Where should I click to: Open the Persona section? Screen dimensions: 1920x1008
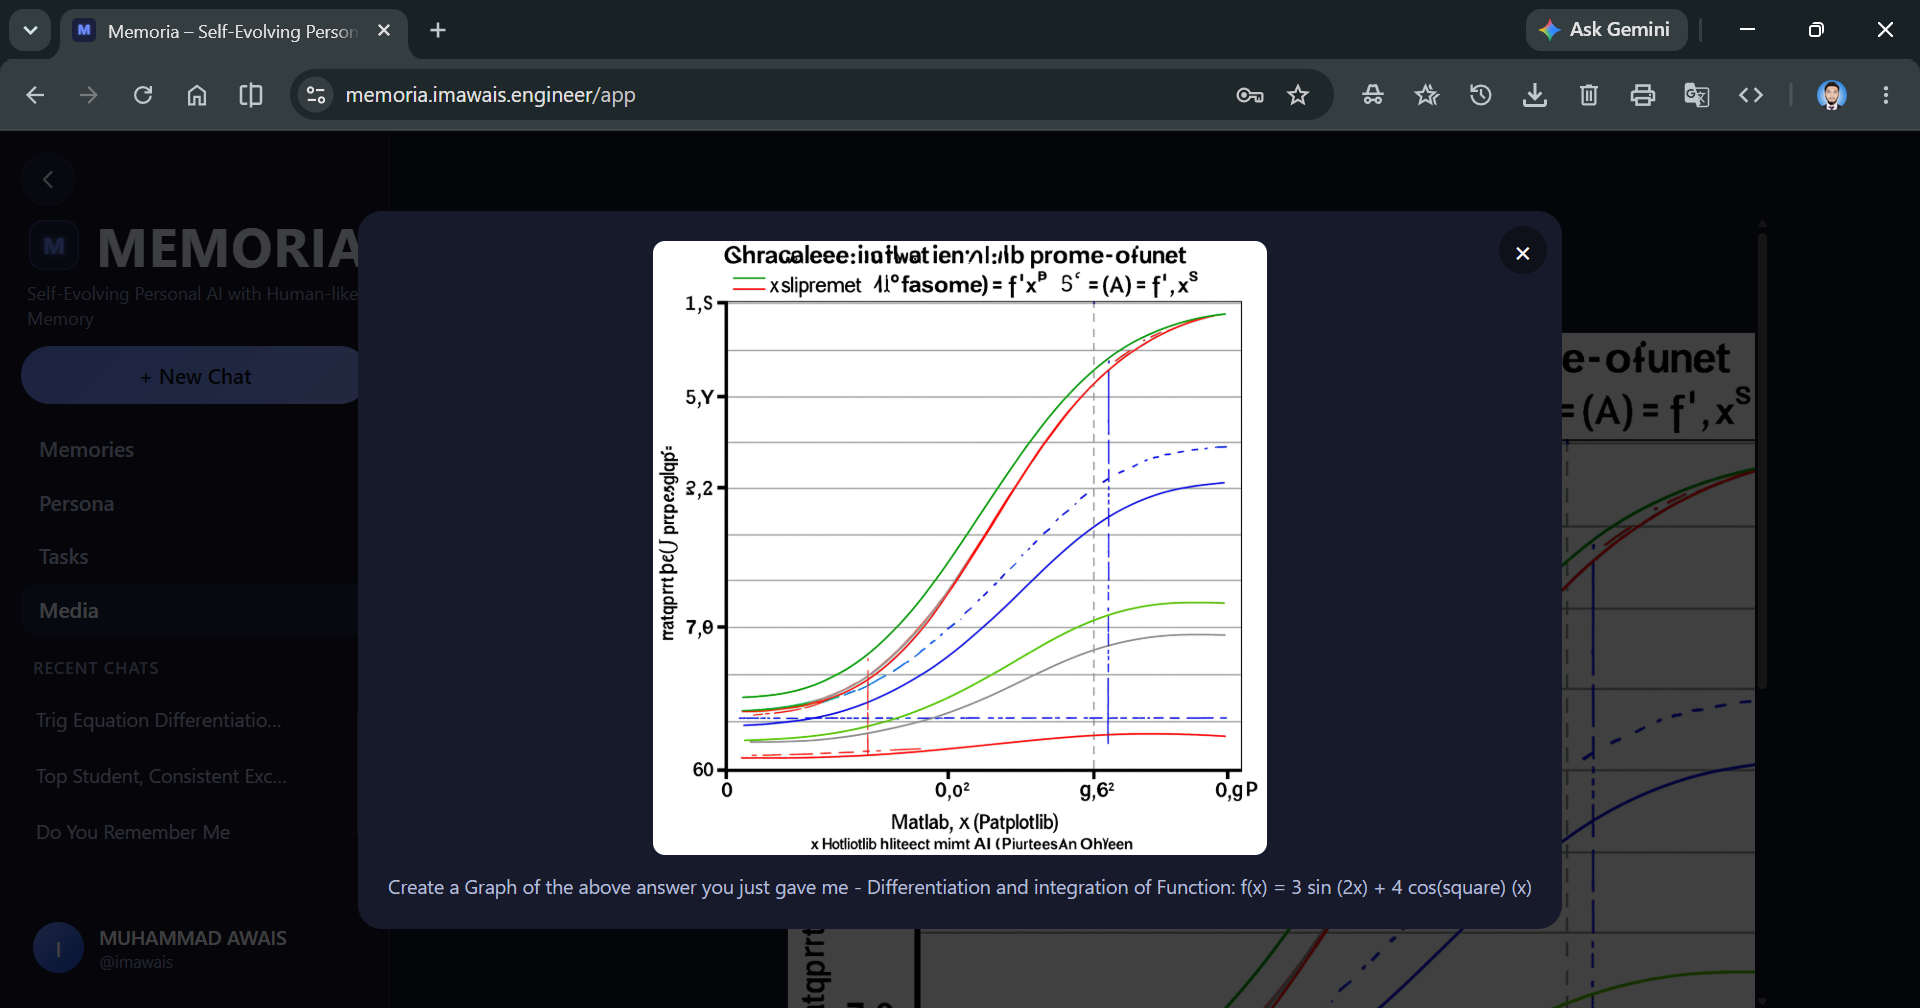tap(76, 504)
